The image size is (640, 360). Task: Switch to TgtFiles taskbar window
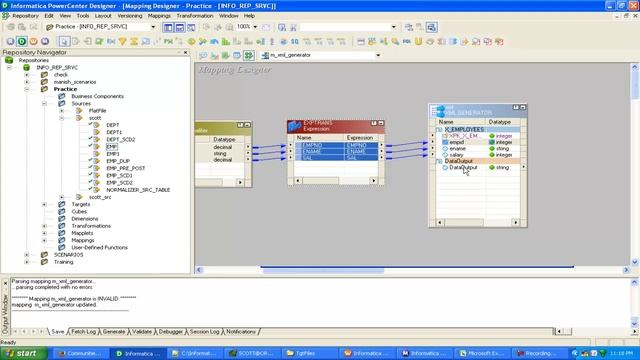pos(309,353)
